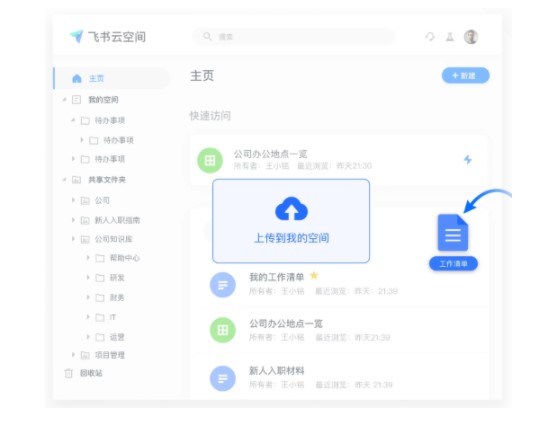The height and width of the screenshot is (425, 544).
Task: Click the folder icon next to 财务
Action: 100,298
